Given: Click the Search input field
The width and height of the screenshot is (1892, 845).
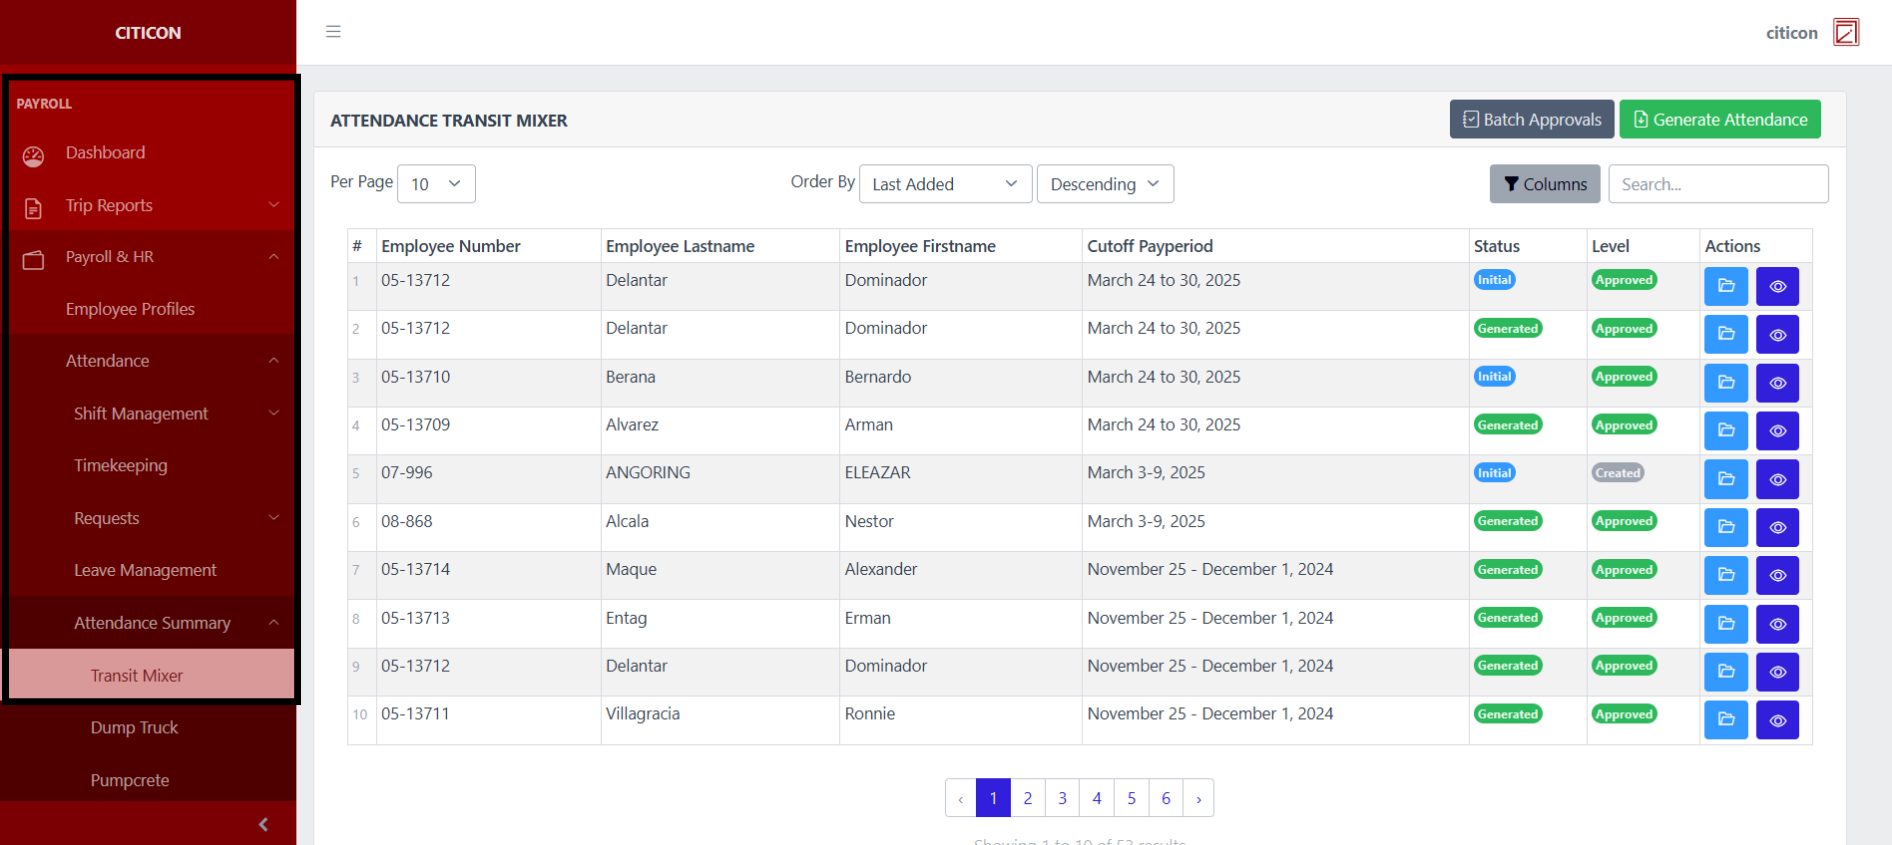Looking at the screenshot, I should coord(1717,184).
